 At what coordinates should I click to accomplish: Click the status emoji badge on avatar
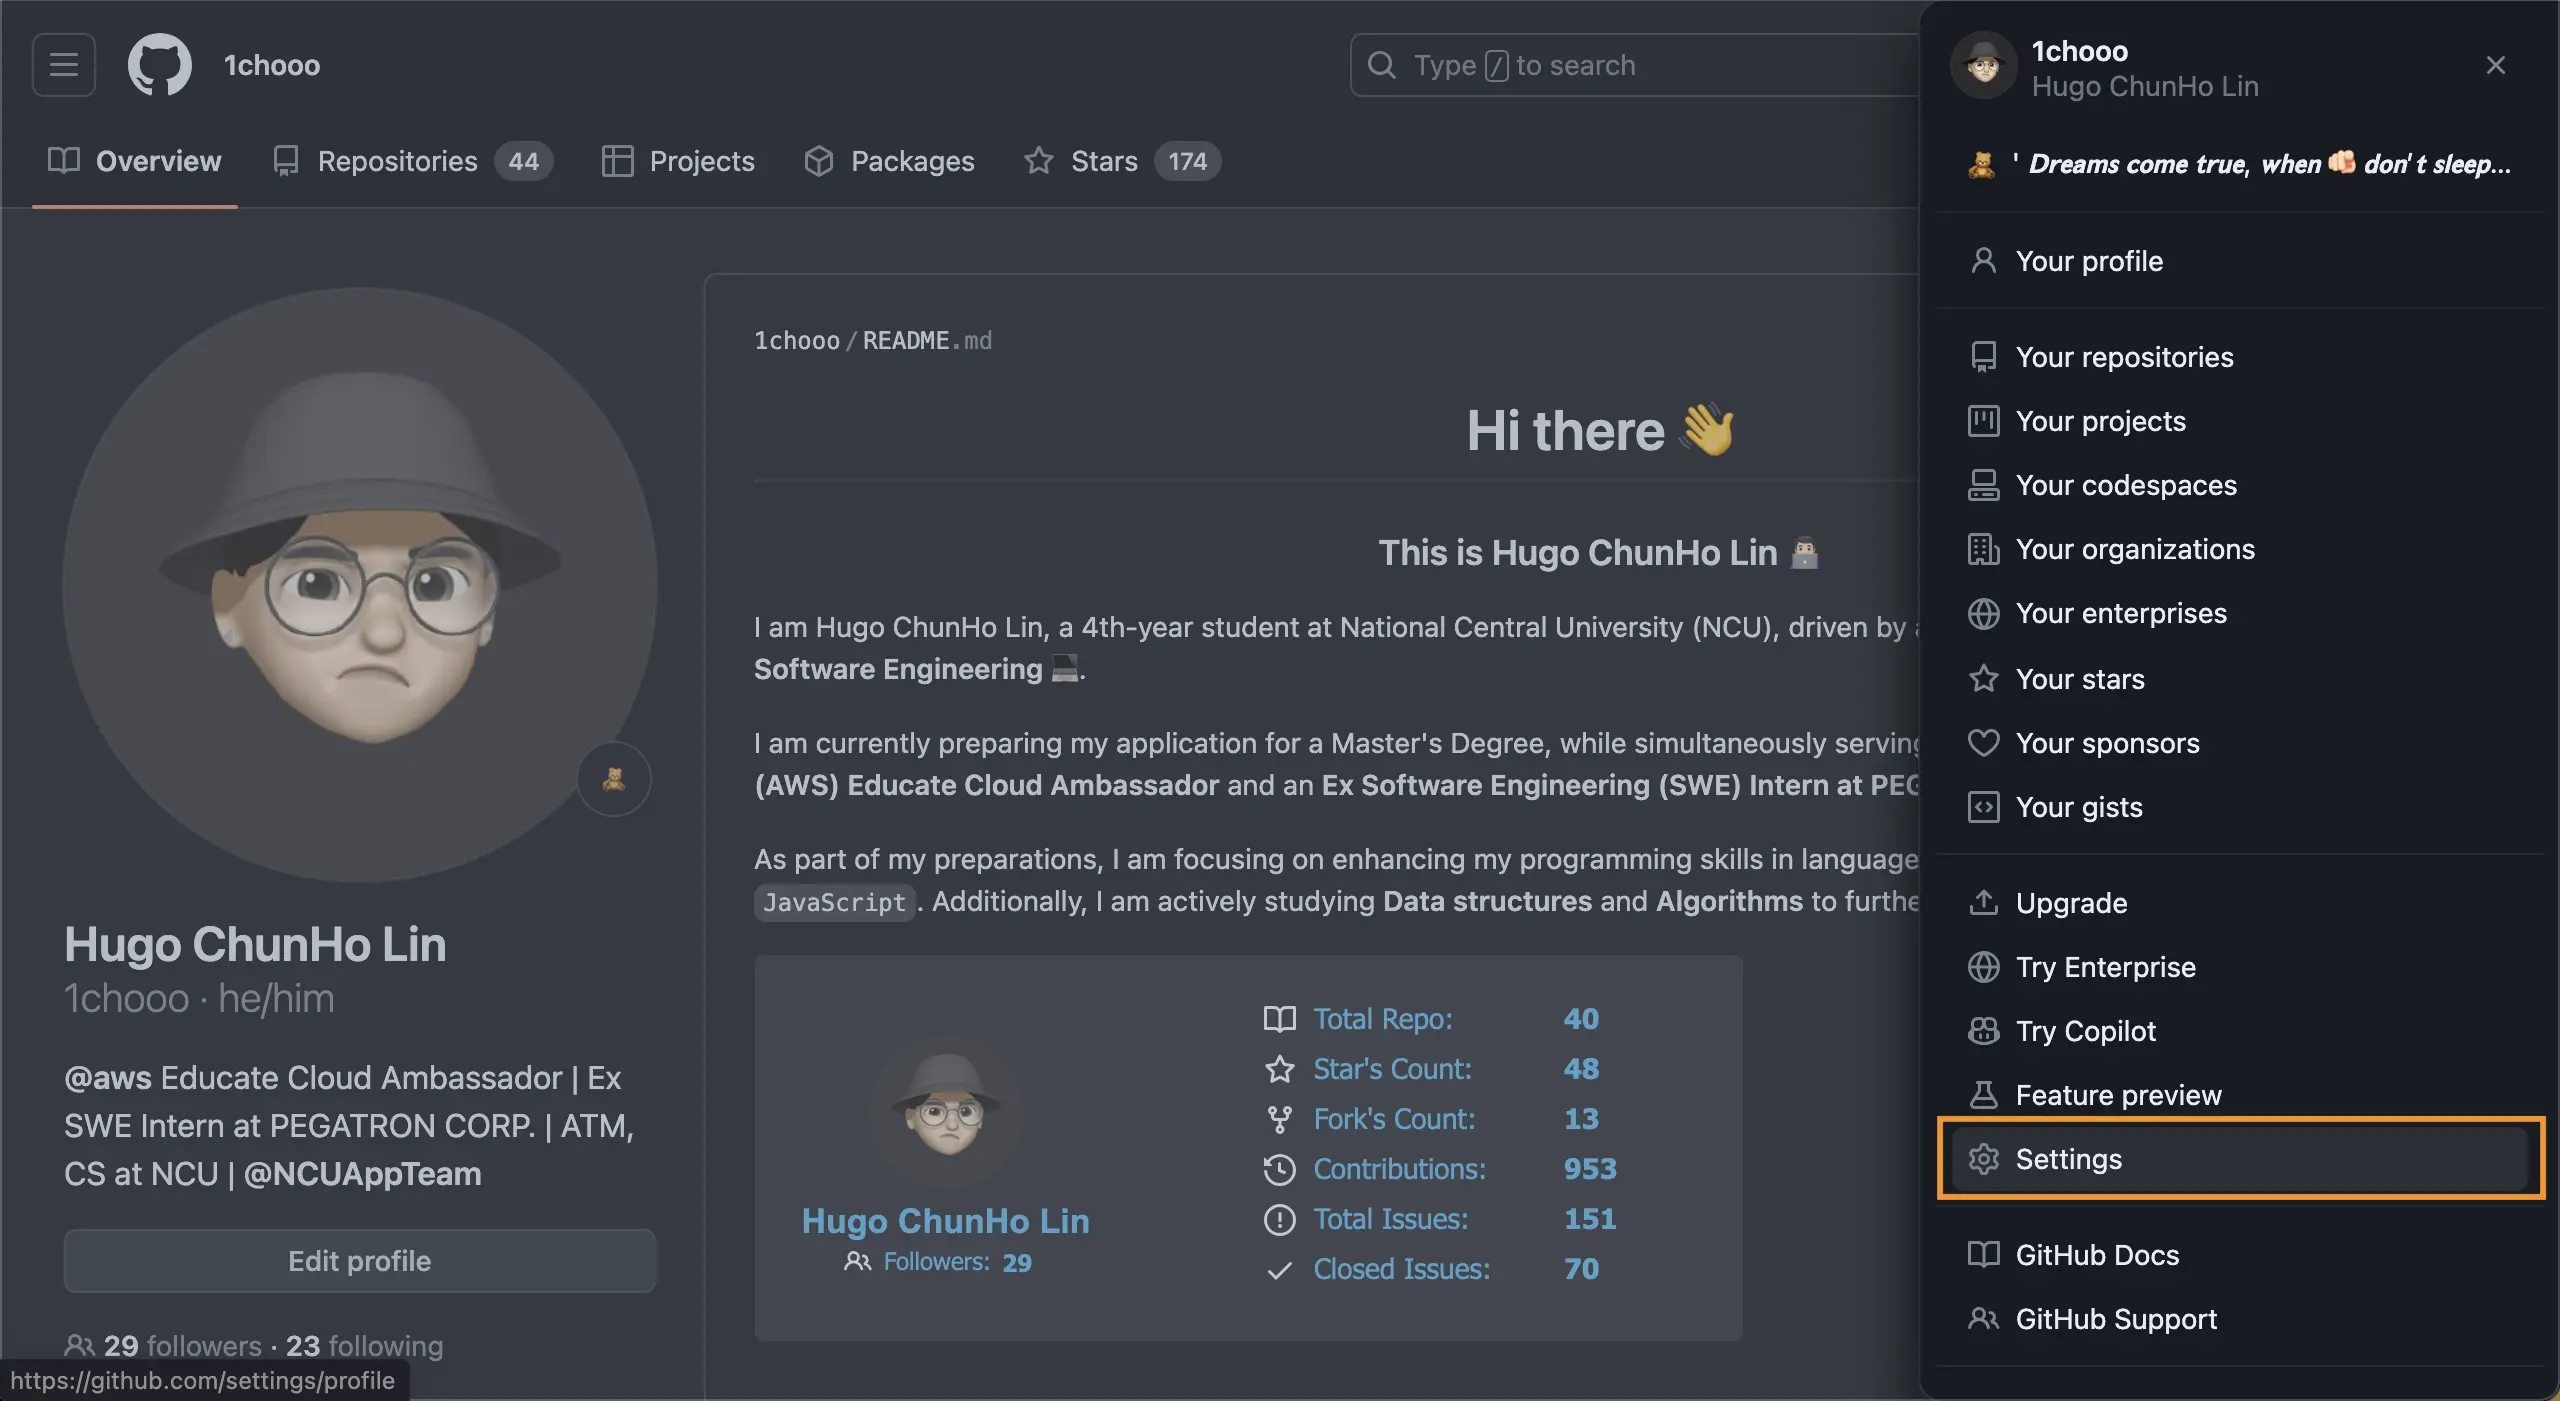coord(614,779)
